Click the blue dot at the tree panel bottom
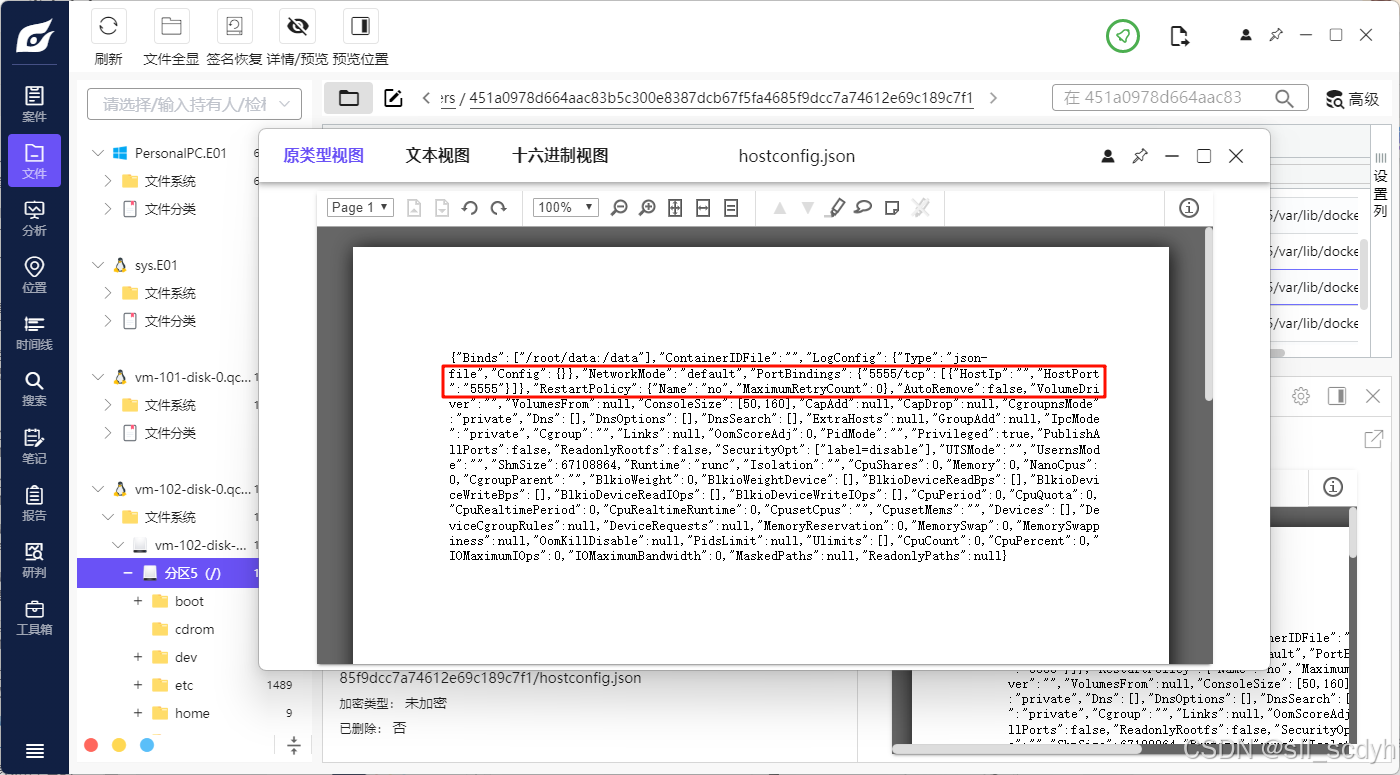 [x=147, y=745]
